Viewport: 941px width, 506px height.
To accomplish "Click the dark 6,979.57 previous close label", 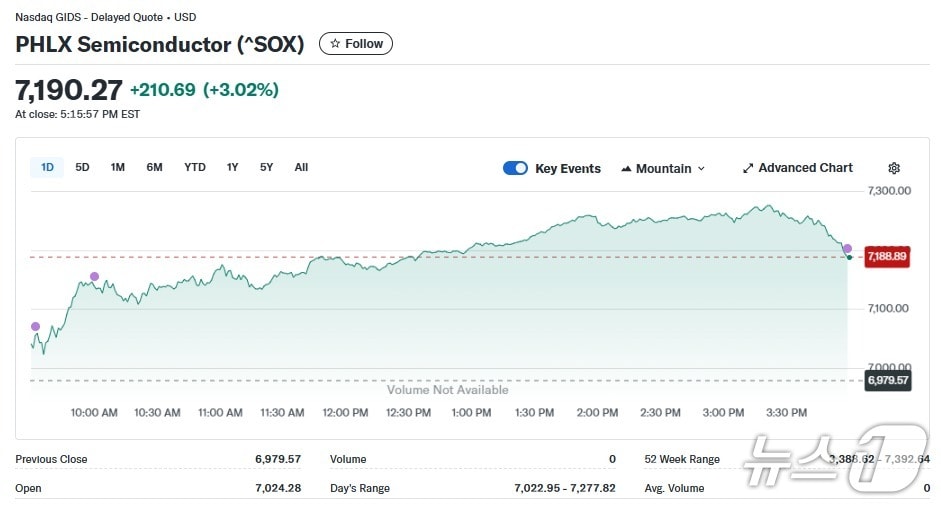I will (x=887, y=380).
